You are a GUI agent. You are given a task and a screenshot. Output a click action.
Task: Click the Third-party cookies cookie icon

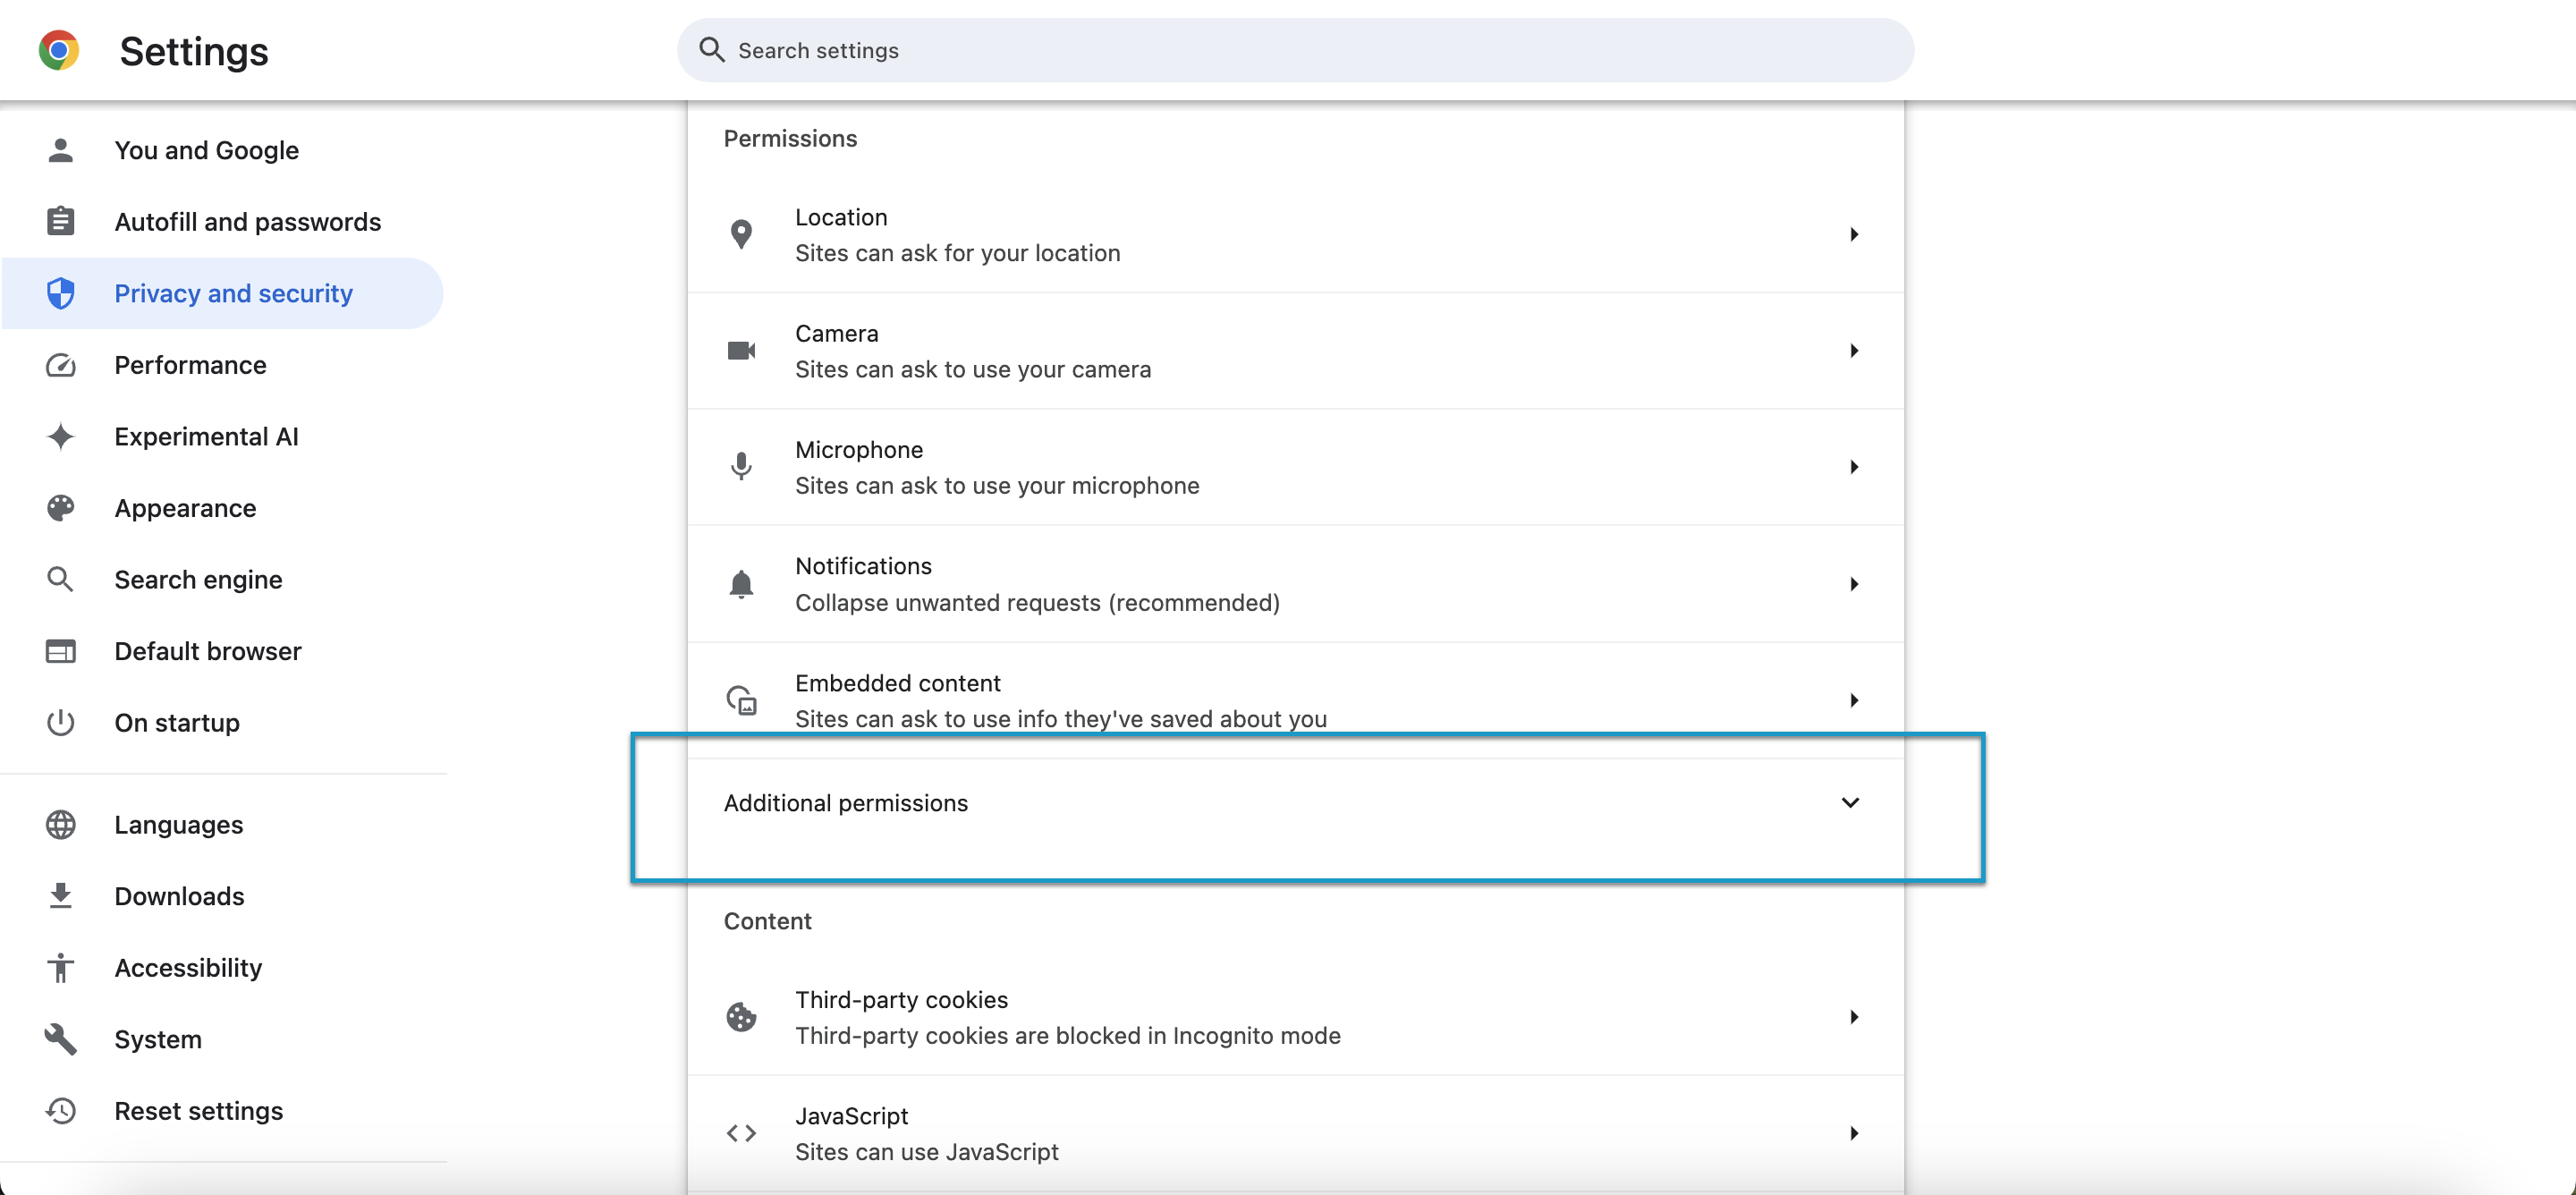(741, 1017)
